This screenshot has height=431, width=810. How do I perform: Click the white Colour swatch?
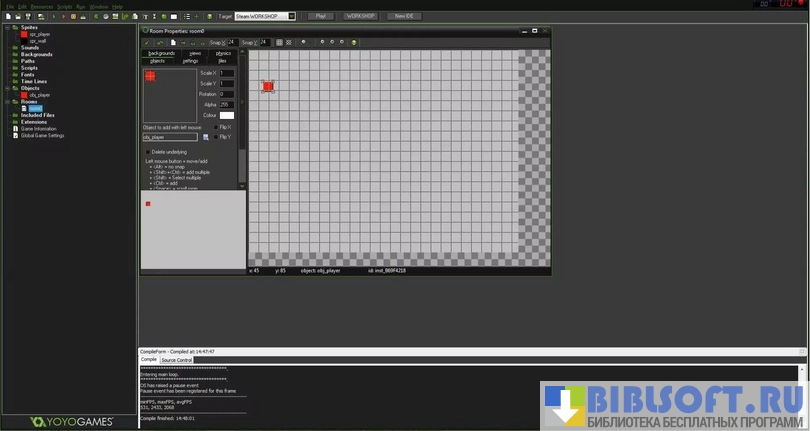pyautogui.click(x=227, y=116)
